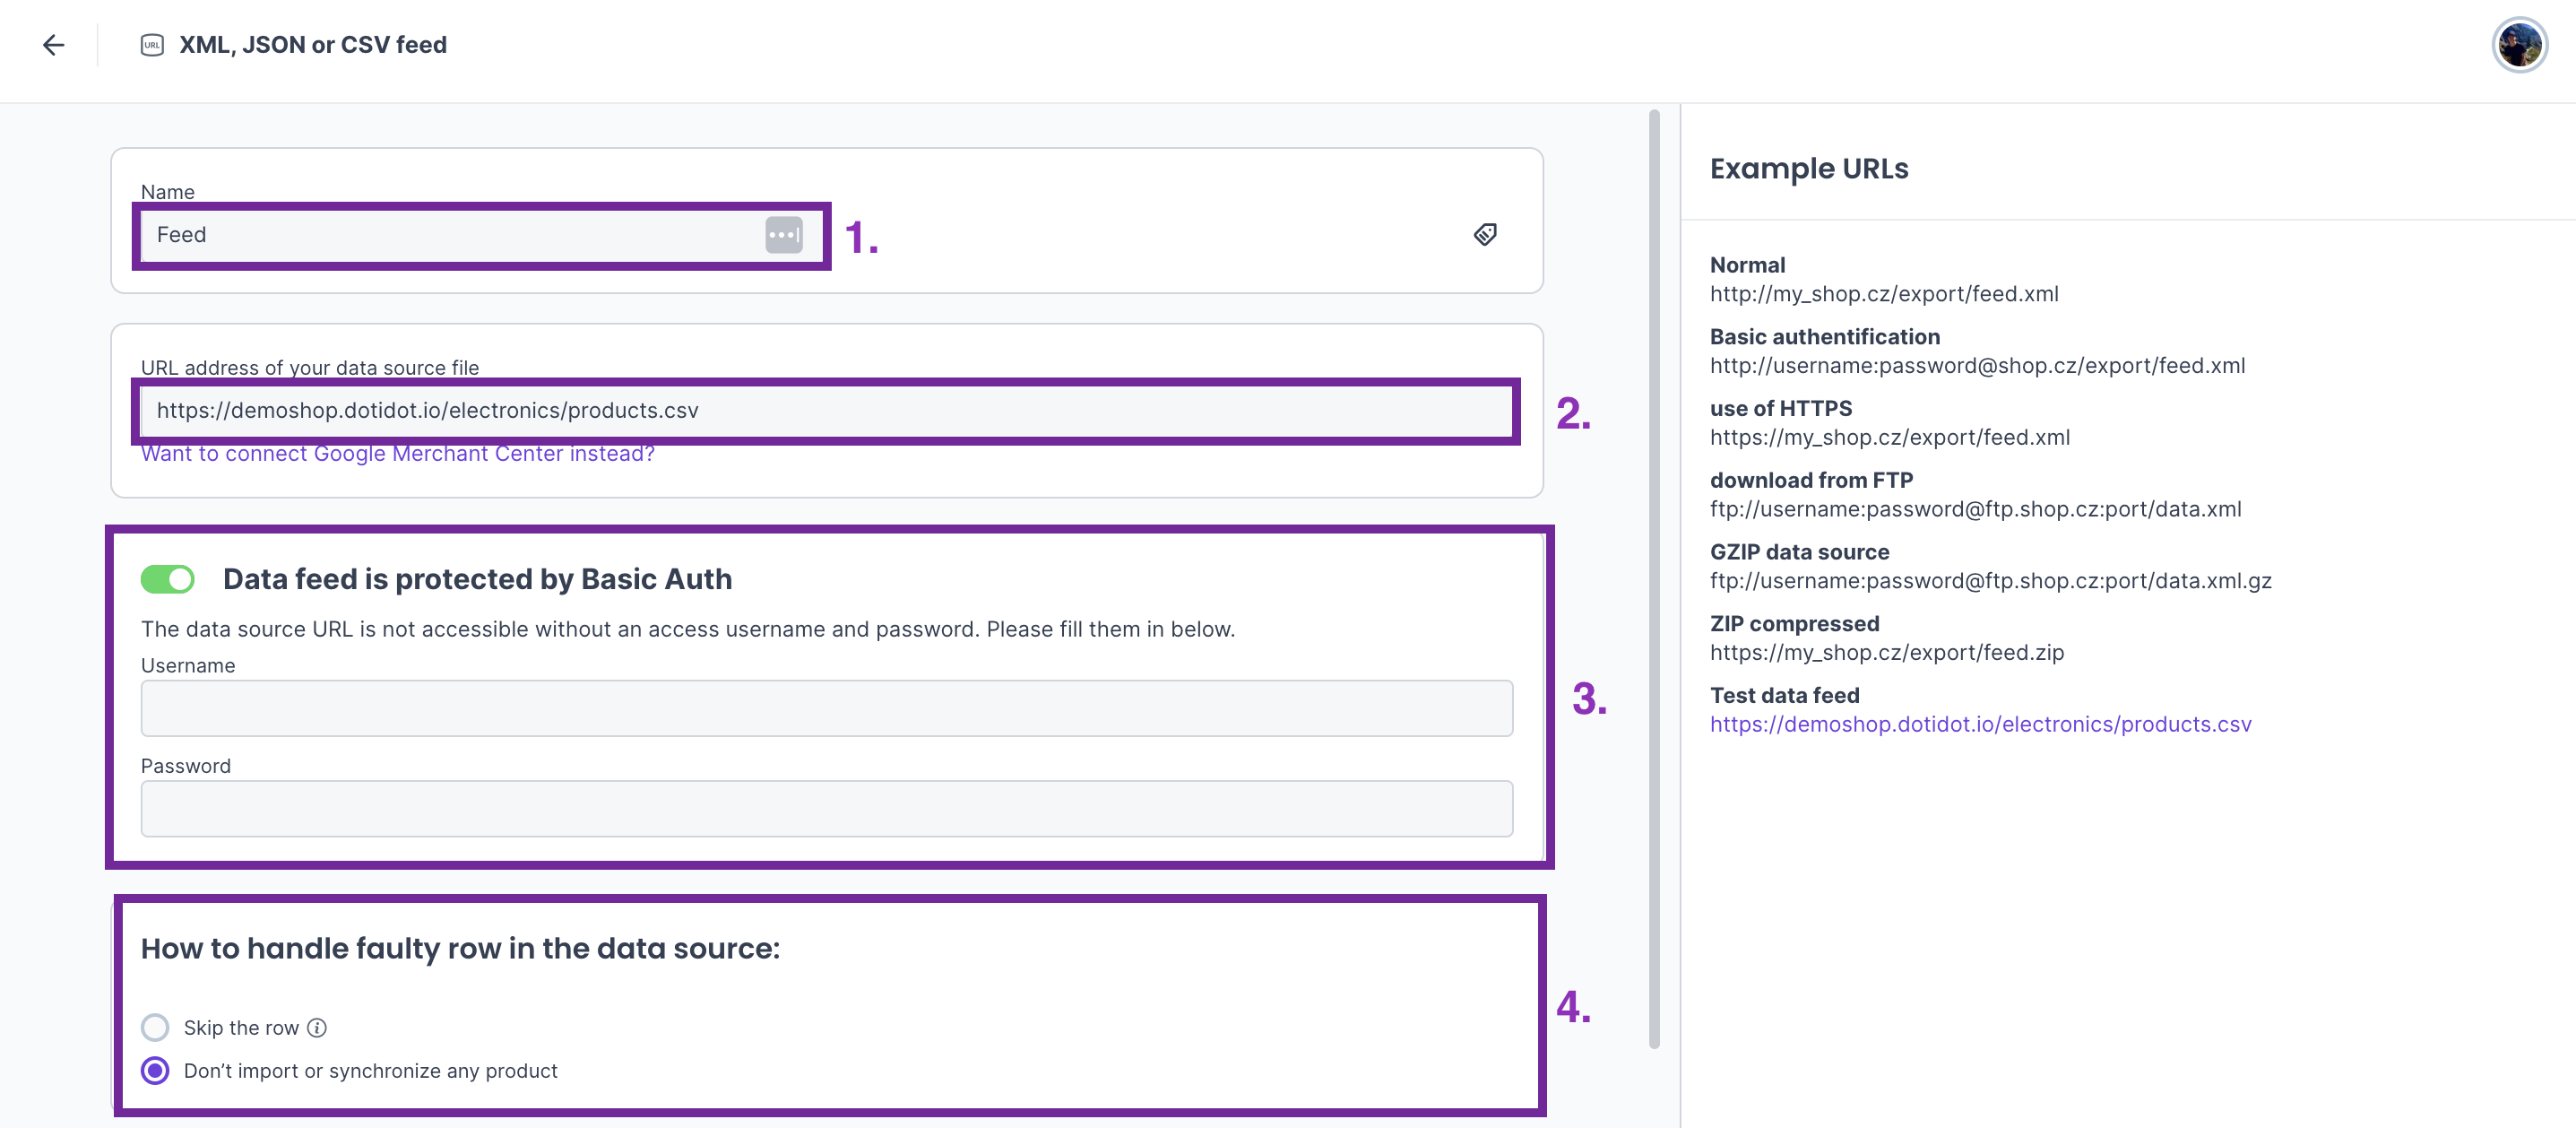Viewport: 2576px width, 1128px height.
Task: Click the info icon next to Skip the row
Action: 317,1028
